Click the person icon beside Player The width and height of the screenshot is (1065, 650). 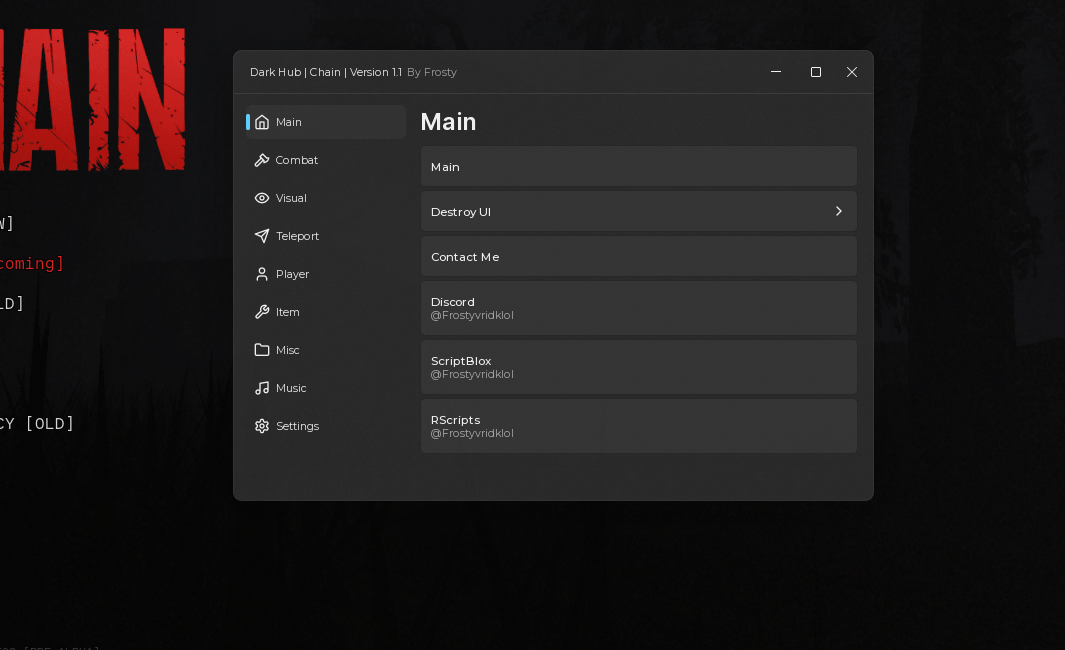[x=261, y=274]
